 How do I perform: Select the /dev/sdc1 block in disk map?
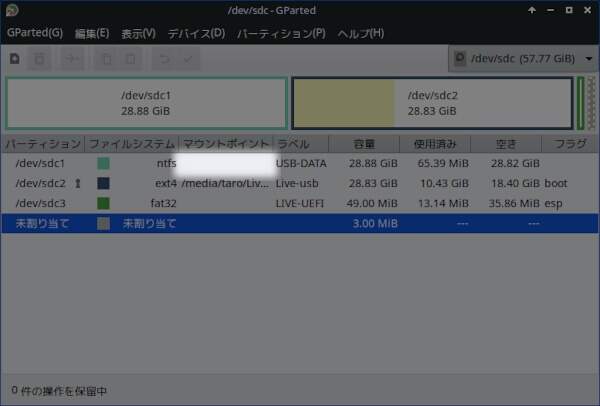point(146,103)
